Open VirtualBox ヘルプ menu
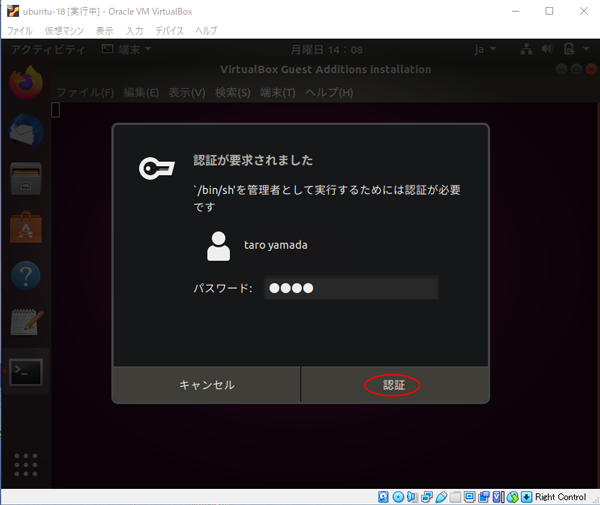The width and height of the screenshot is (600, 505). 206,31
